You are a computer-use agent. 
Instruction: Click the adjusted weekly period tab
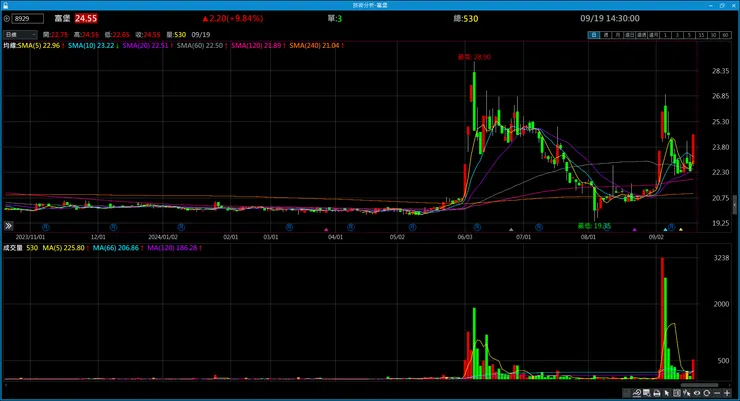(641, 35)
